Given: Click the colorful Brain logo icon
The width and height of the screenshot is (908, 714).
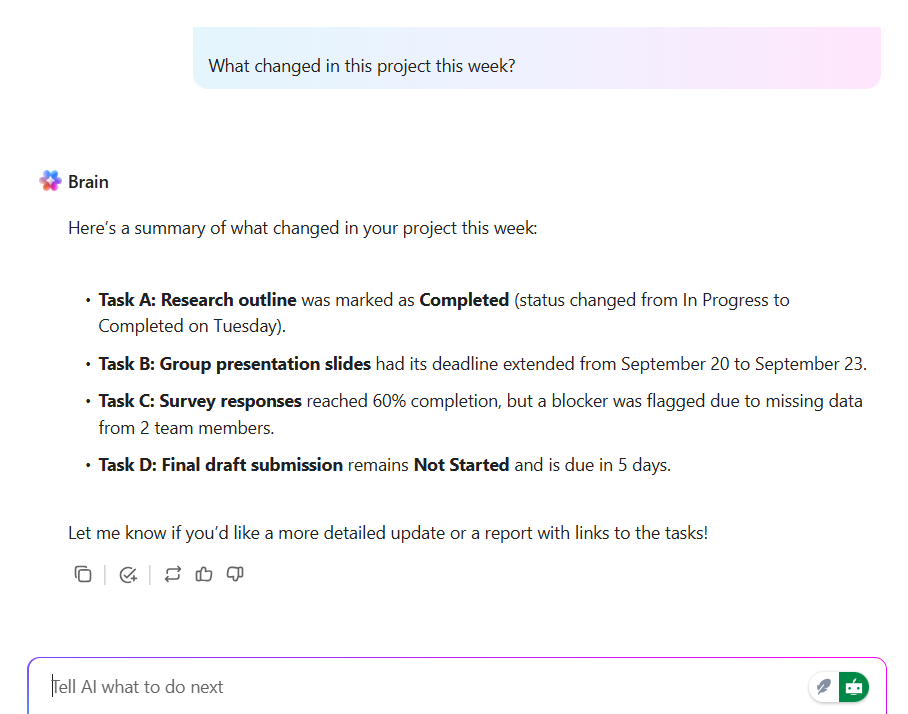Looking at the screenshot, I should click(x=50, y=181).
